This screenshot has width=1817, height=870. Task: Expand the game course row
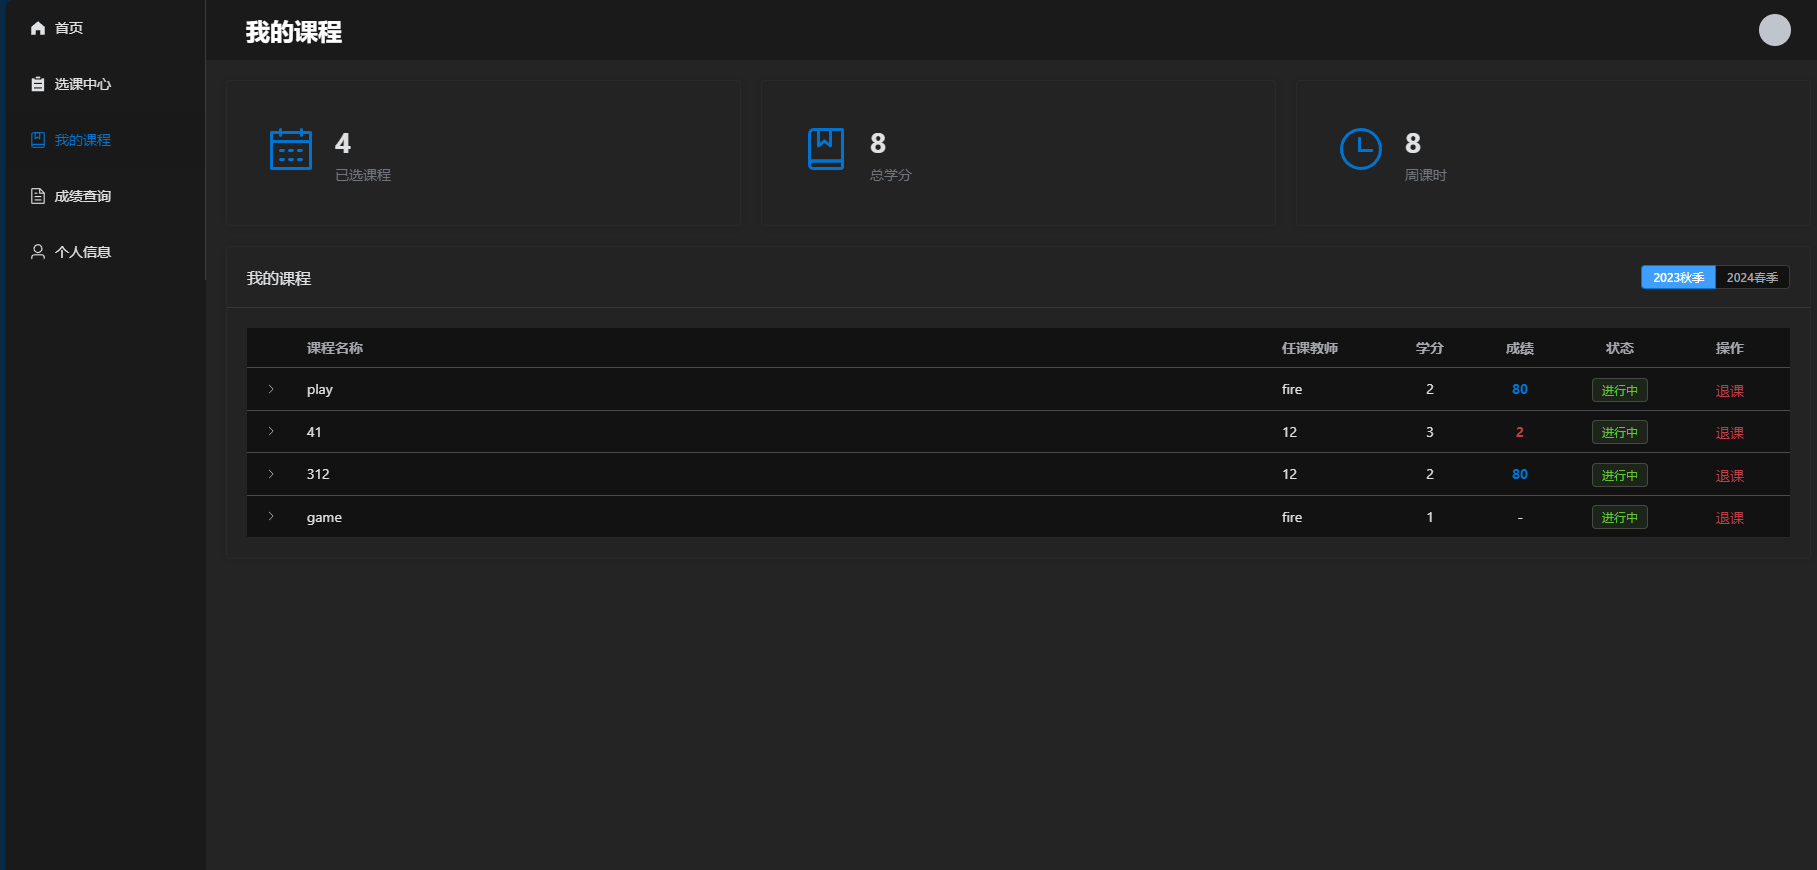pos(271,517)
